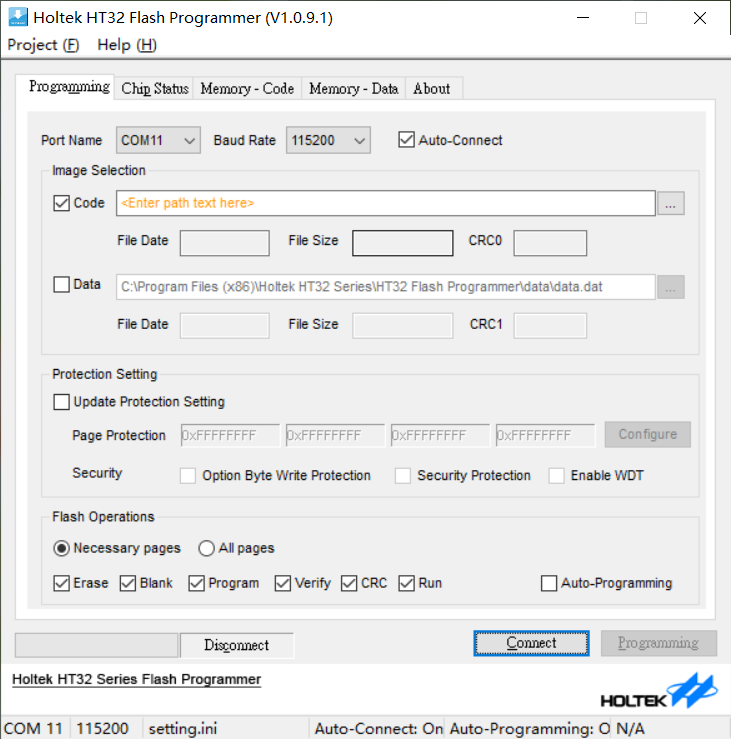The image size is (731, 739).
Task: Toggle the Update Protection Setting checkbox
Action: pos(62,402)
